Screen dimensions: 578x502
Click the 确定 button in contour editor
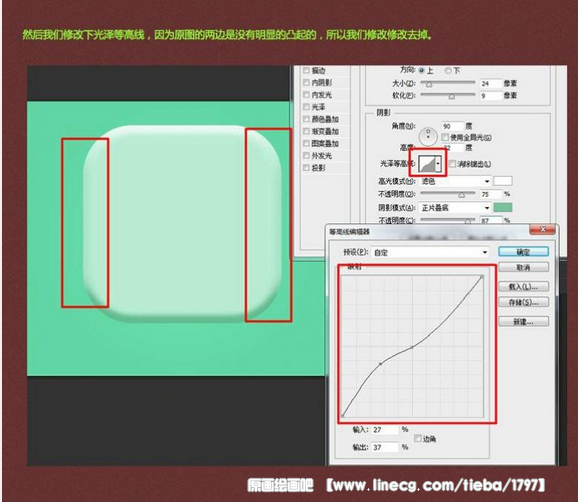click(523, 252)
